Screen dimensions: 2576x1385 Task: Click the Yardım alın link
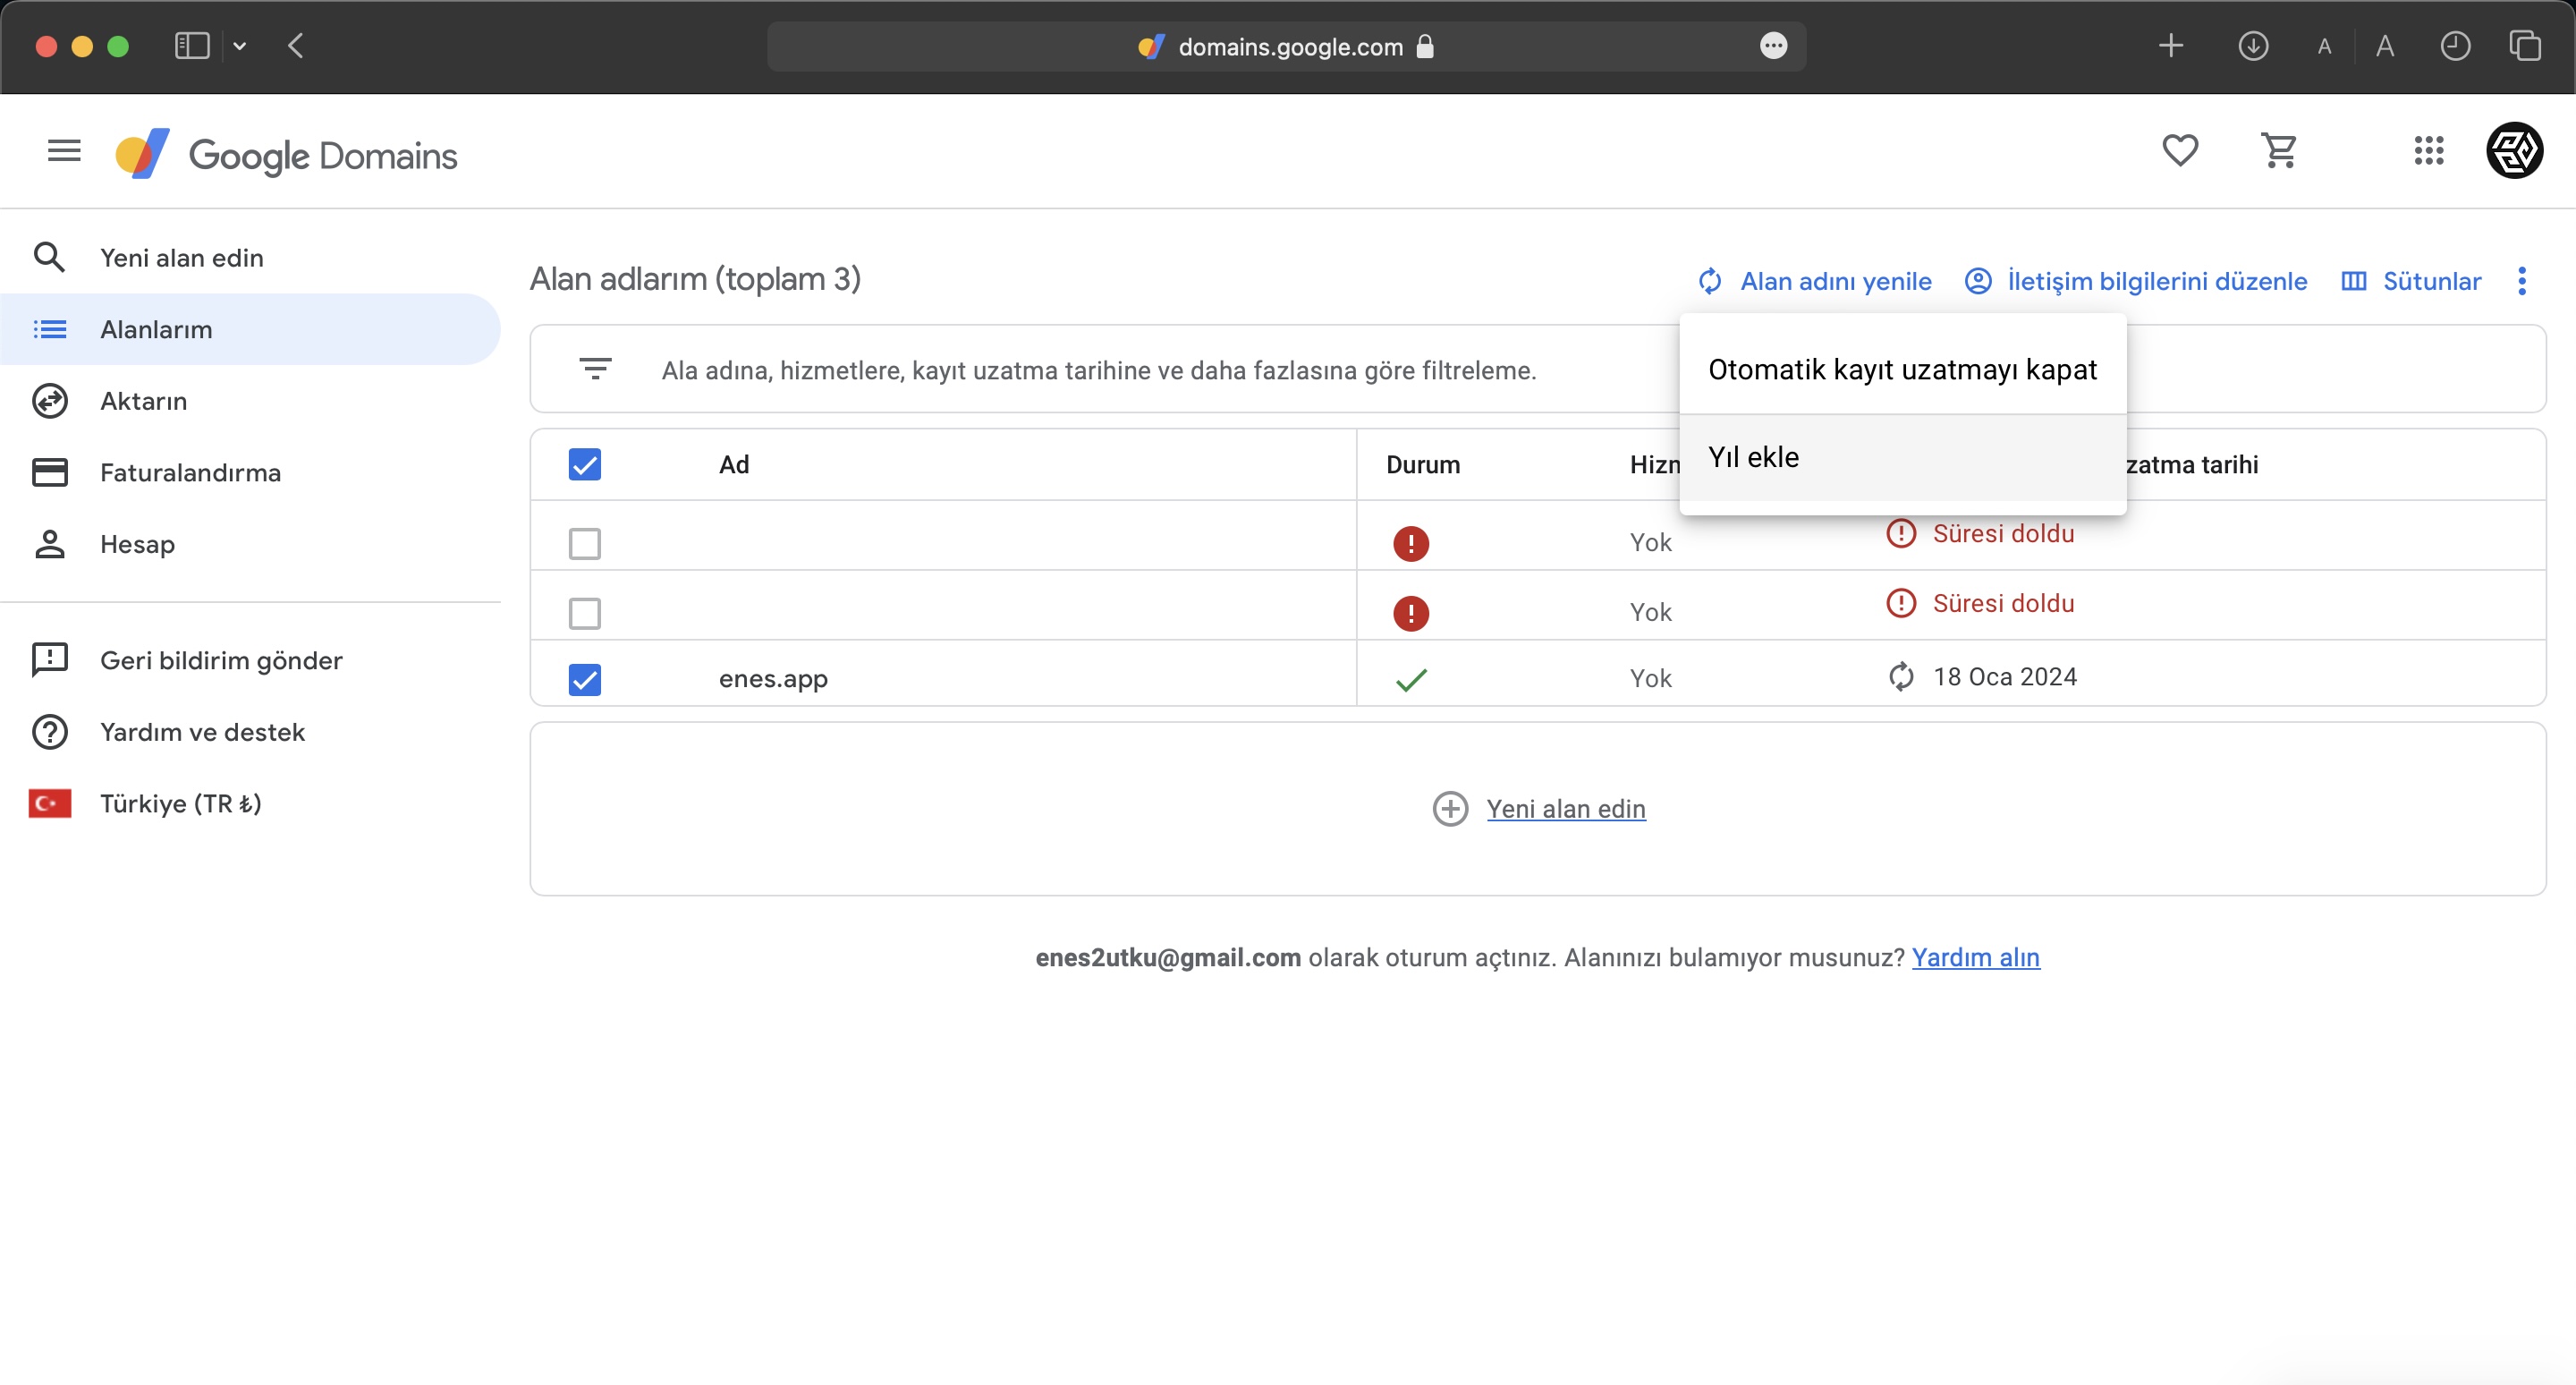[1976, 957]
